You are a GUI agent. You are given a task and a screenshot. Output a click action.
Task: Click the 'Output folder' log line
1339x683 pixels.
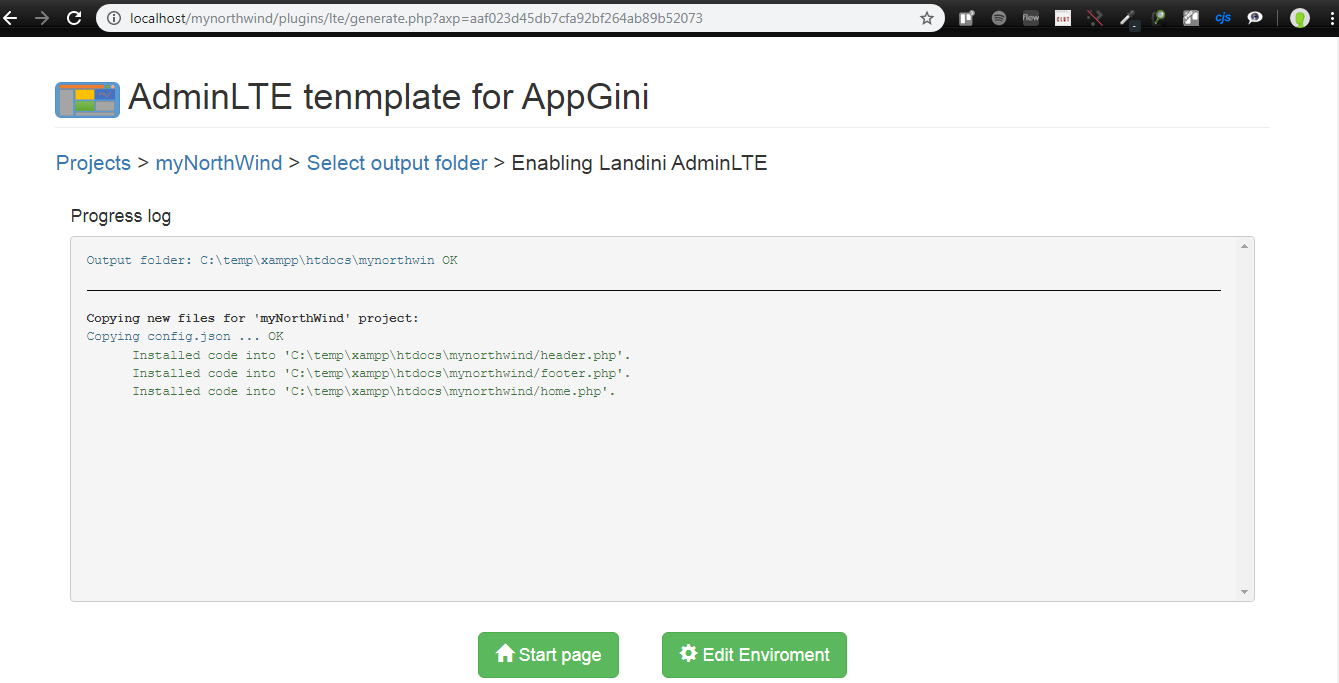[272, 260]
